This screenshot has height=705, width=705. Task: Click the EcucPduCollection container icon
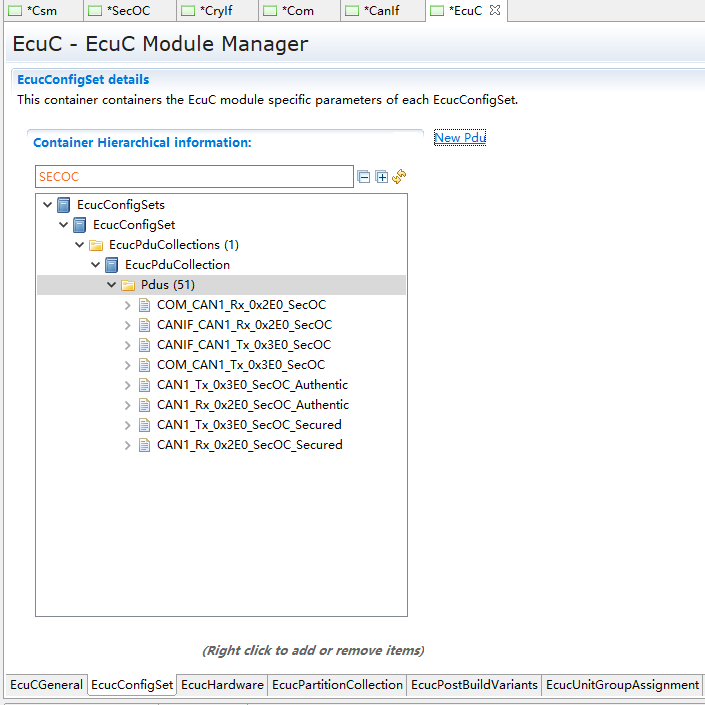pyautogui.click(x=112, y=265)
